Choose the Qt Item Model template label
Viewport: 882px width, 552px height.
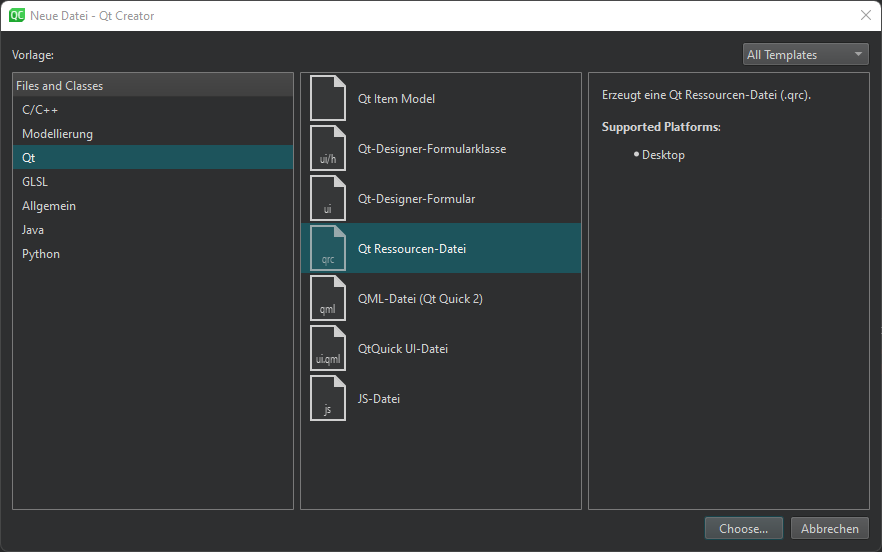[x=396, y=99]
